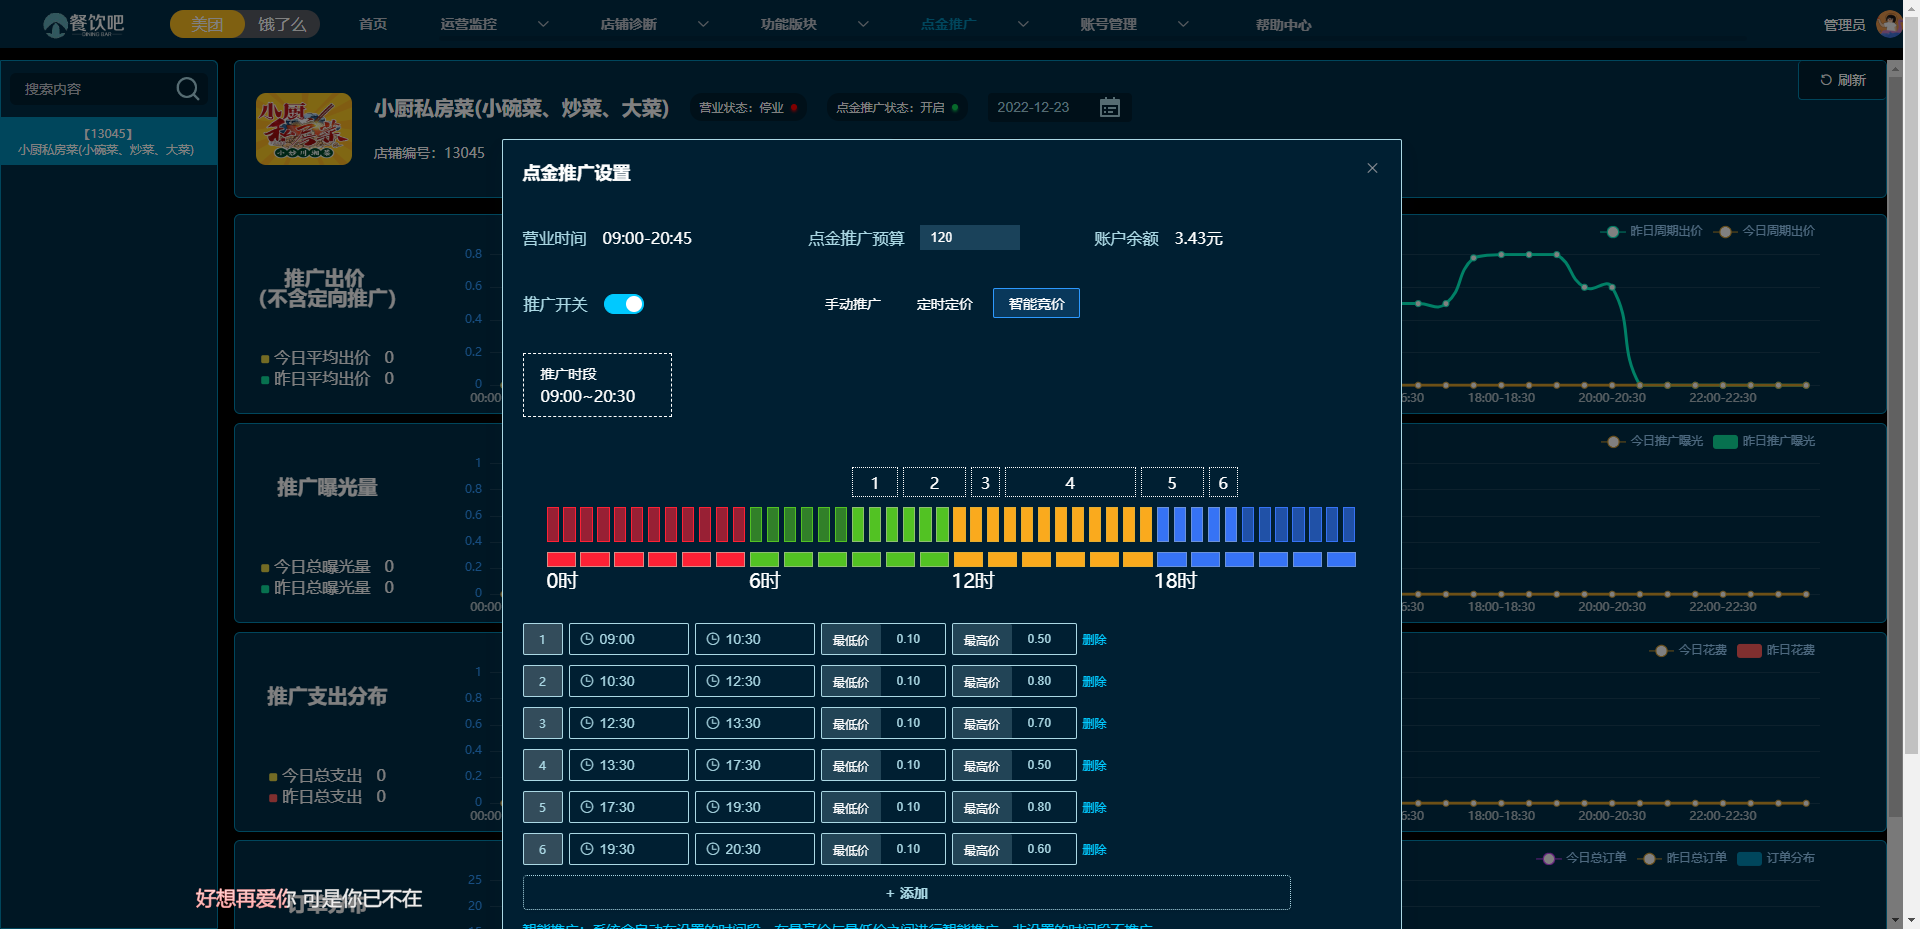Select store 13045 in sidebar list
The image size is (1920, 929).
pyautogui.click(x=108, y=141)
